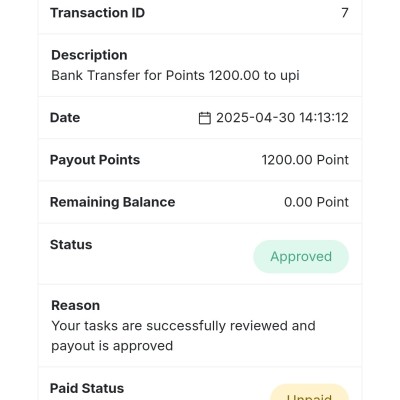Click the calendar icon beside the date
Screen dimensions: 400x400
[x=205, y=118]
